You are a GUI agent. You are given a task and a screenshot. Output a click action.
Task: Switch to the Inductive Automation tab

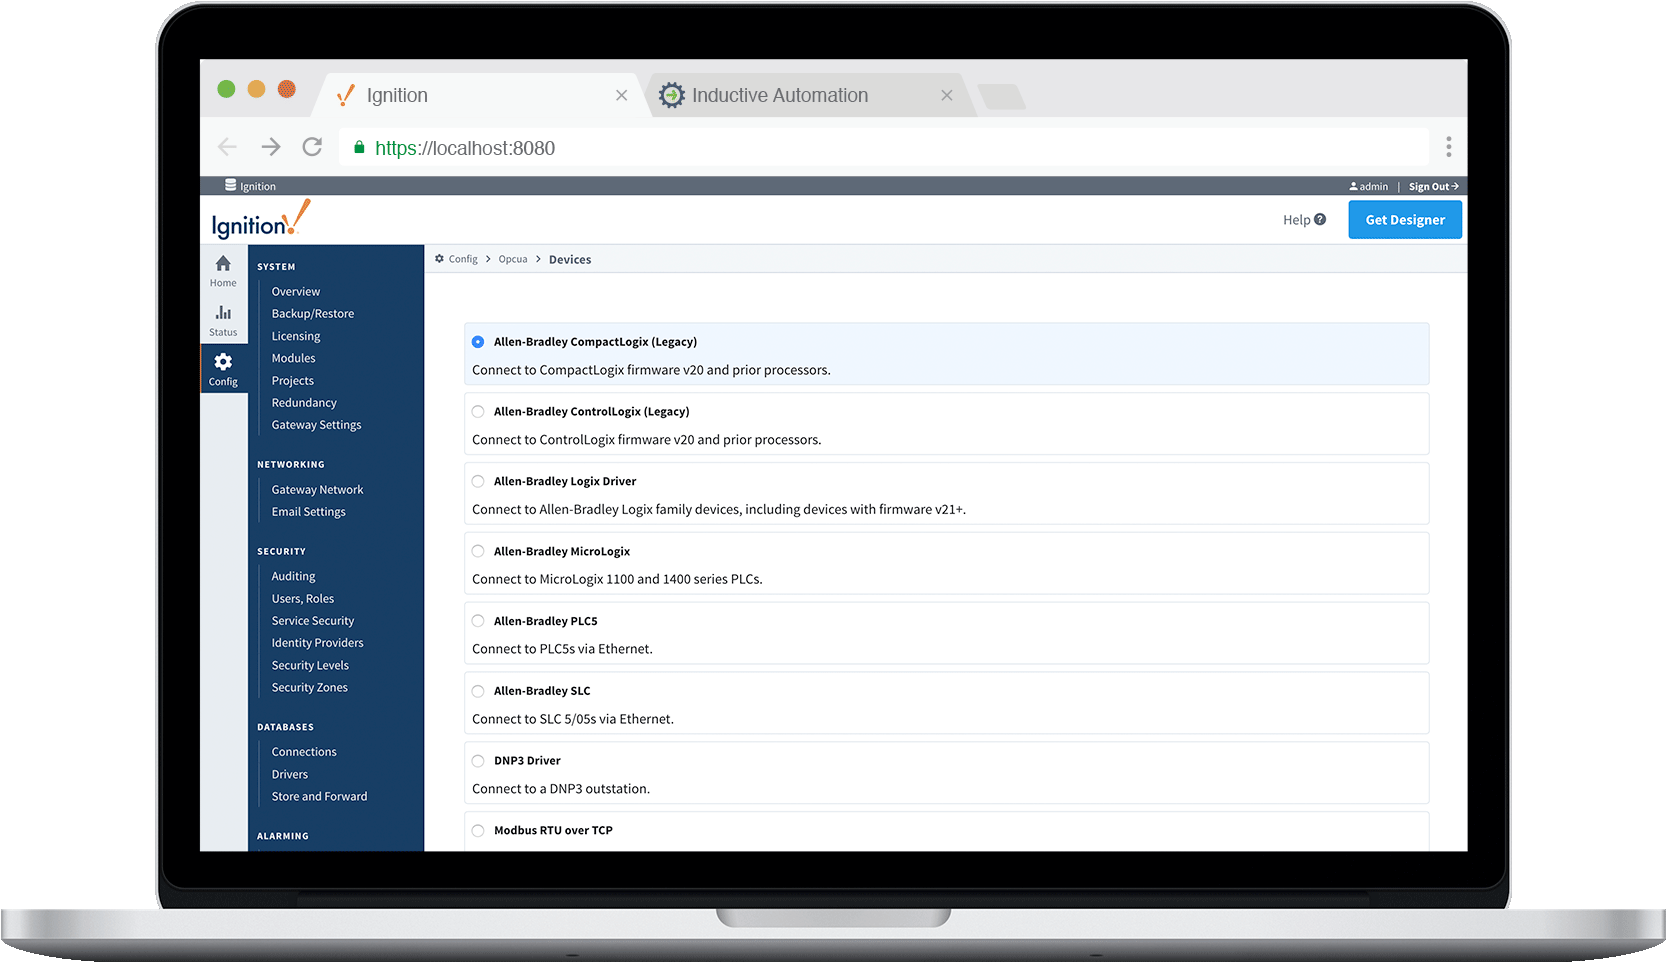pos(780,96)
